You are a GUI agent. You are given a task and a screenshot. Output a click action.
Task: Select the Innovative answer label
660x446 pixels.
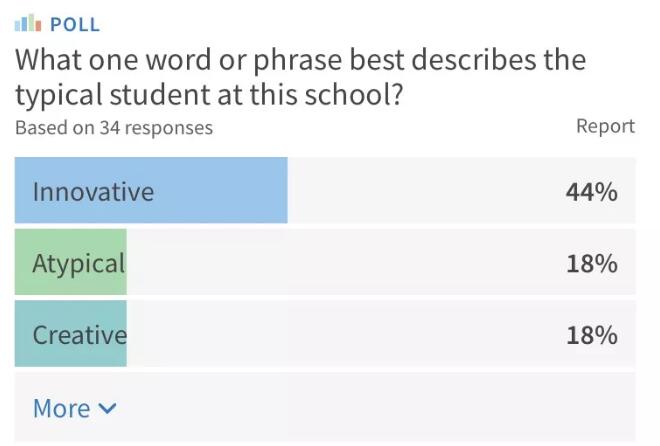(93, 191)
